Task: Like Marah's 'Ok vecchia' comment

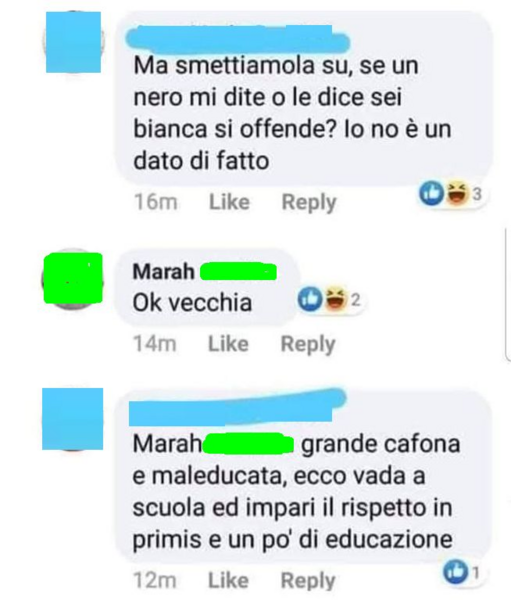Action: pos(229,344)
